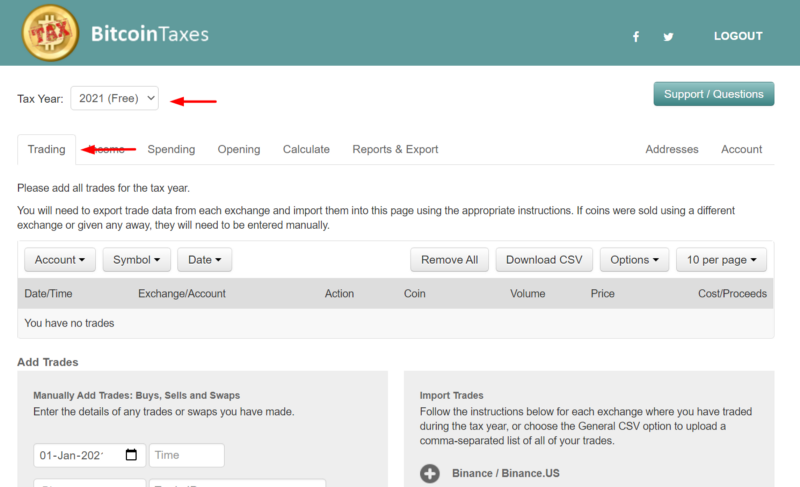Click the Cost/Proceeds column header
Viewport: 800px width, 487px height.
tap(733, 294)
